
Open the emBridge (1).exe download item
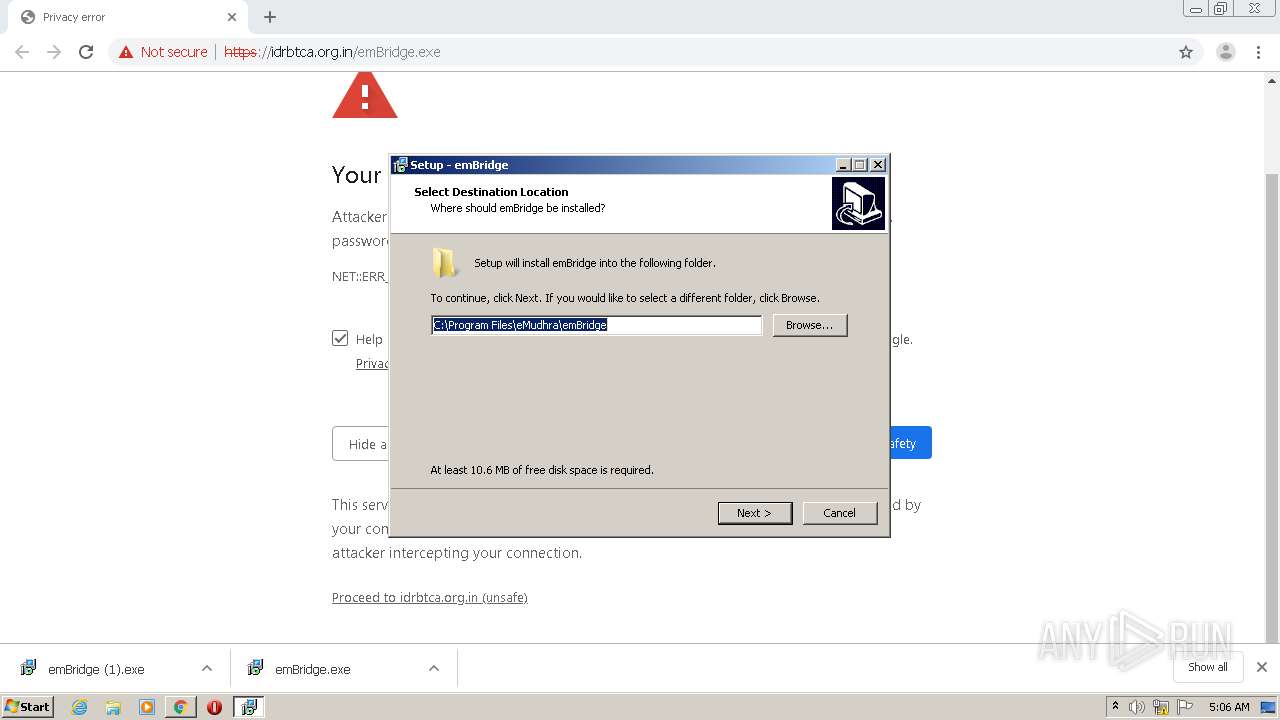96,669
